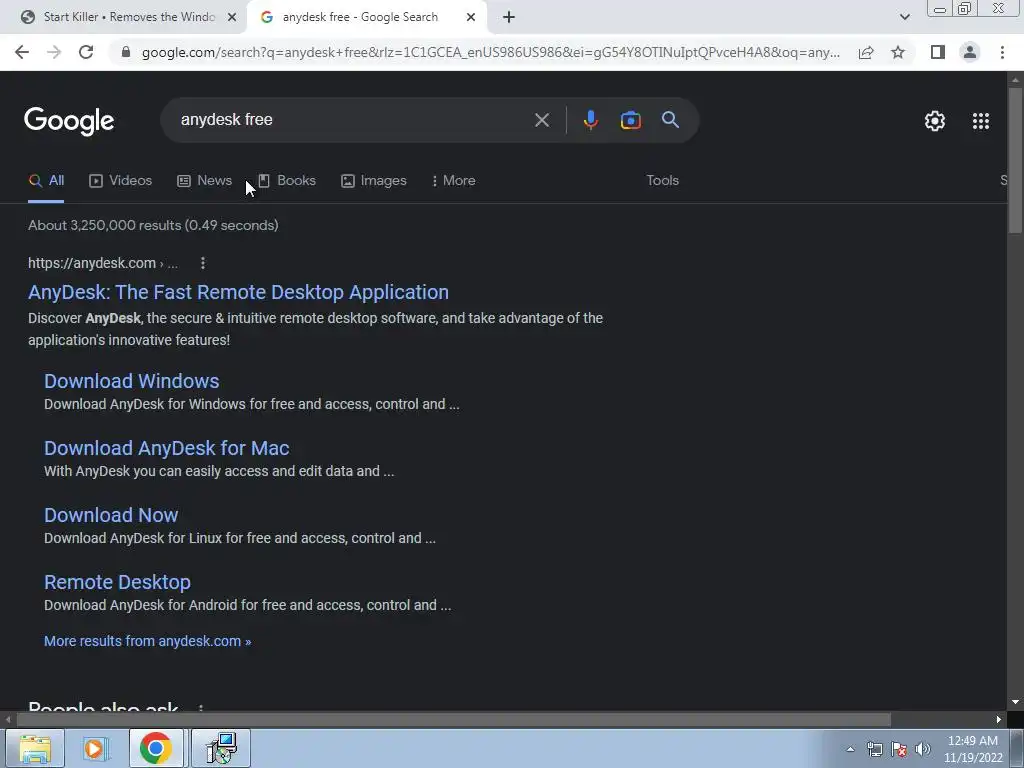The image size is (1024, 768).
Task: Click the anydesk.com URL breadcrumb
Action: [103, 263]
